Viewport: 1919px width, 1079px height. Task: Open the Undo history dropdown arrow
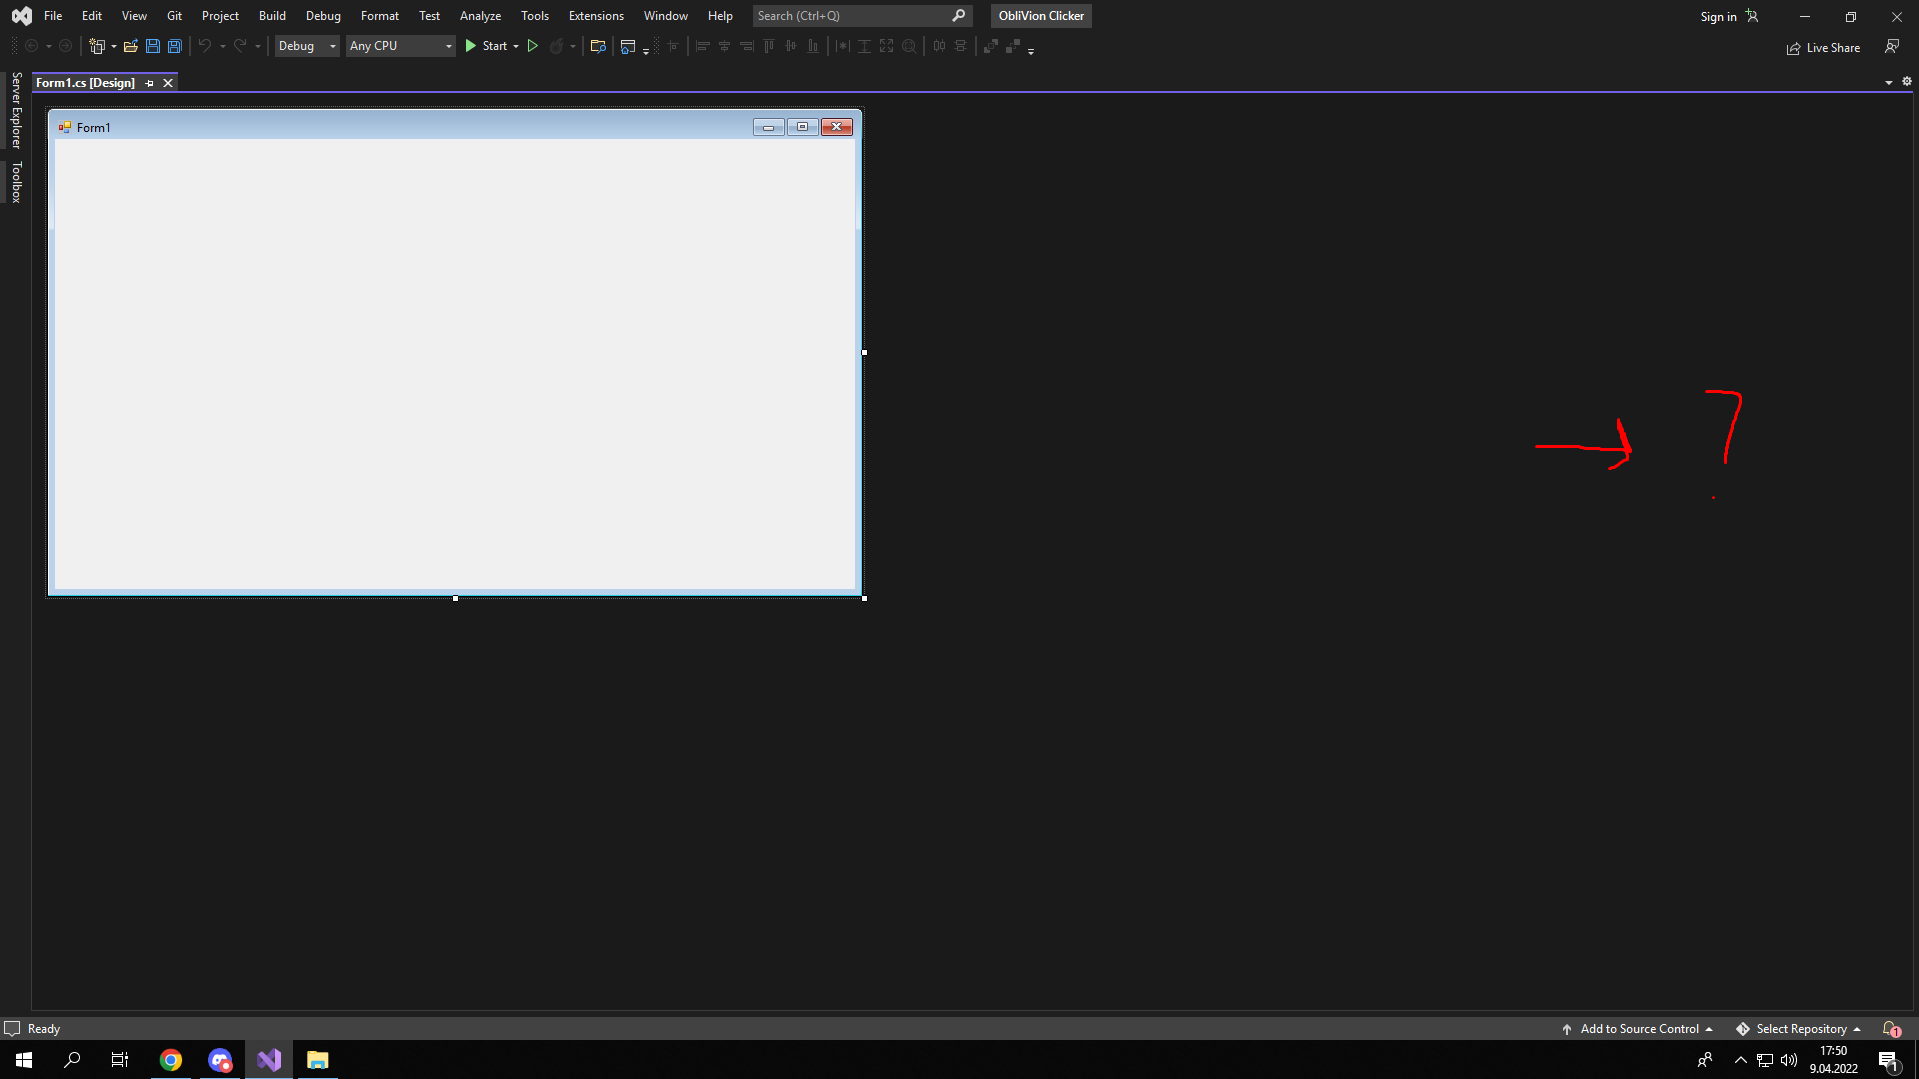(222, 46)
